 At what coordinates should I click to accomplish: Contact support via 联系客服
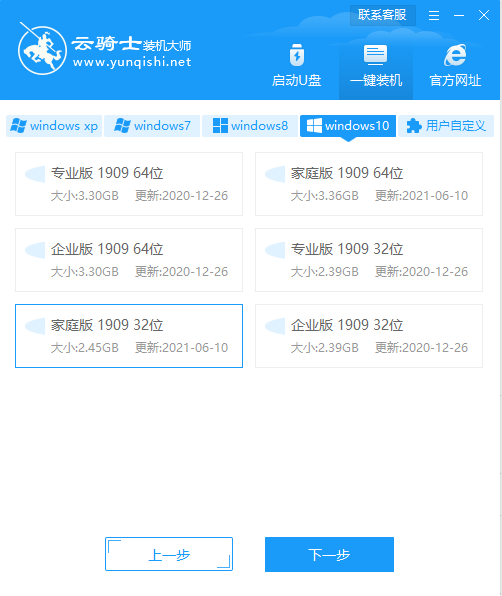coord(382,15)
